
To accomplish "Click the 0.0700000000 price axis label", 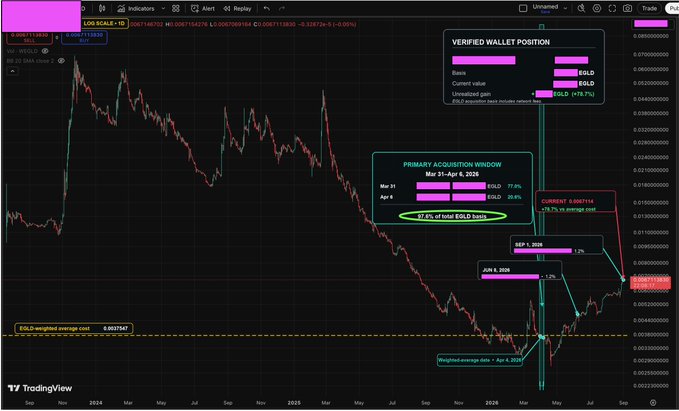I will tap(650, 55).
